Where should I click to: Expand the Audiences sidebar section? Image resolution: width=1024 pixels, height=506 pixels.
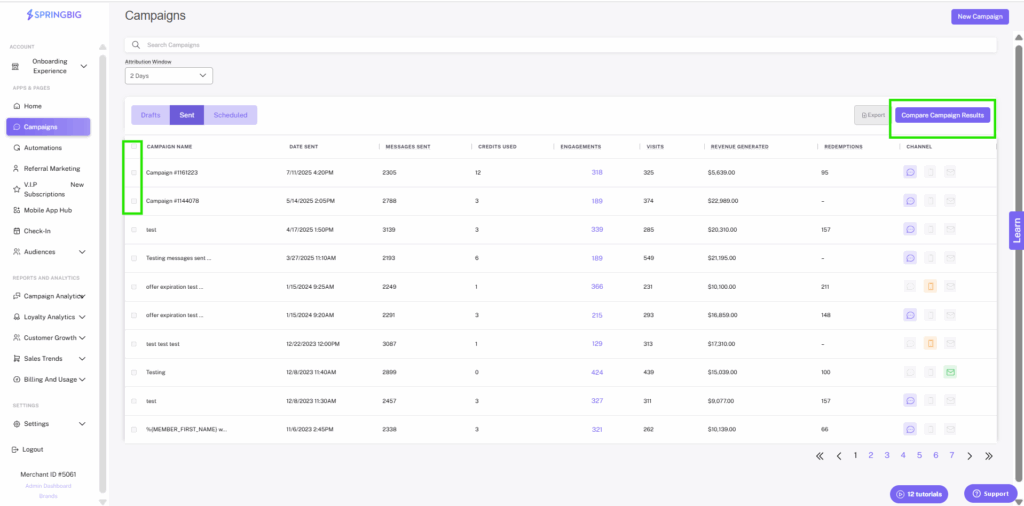(x=82, y=252)
